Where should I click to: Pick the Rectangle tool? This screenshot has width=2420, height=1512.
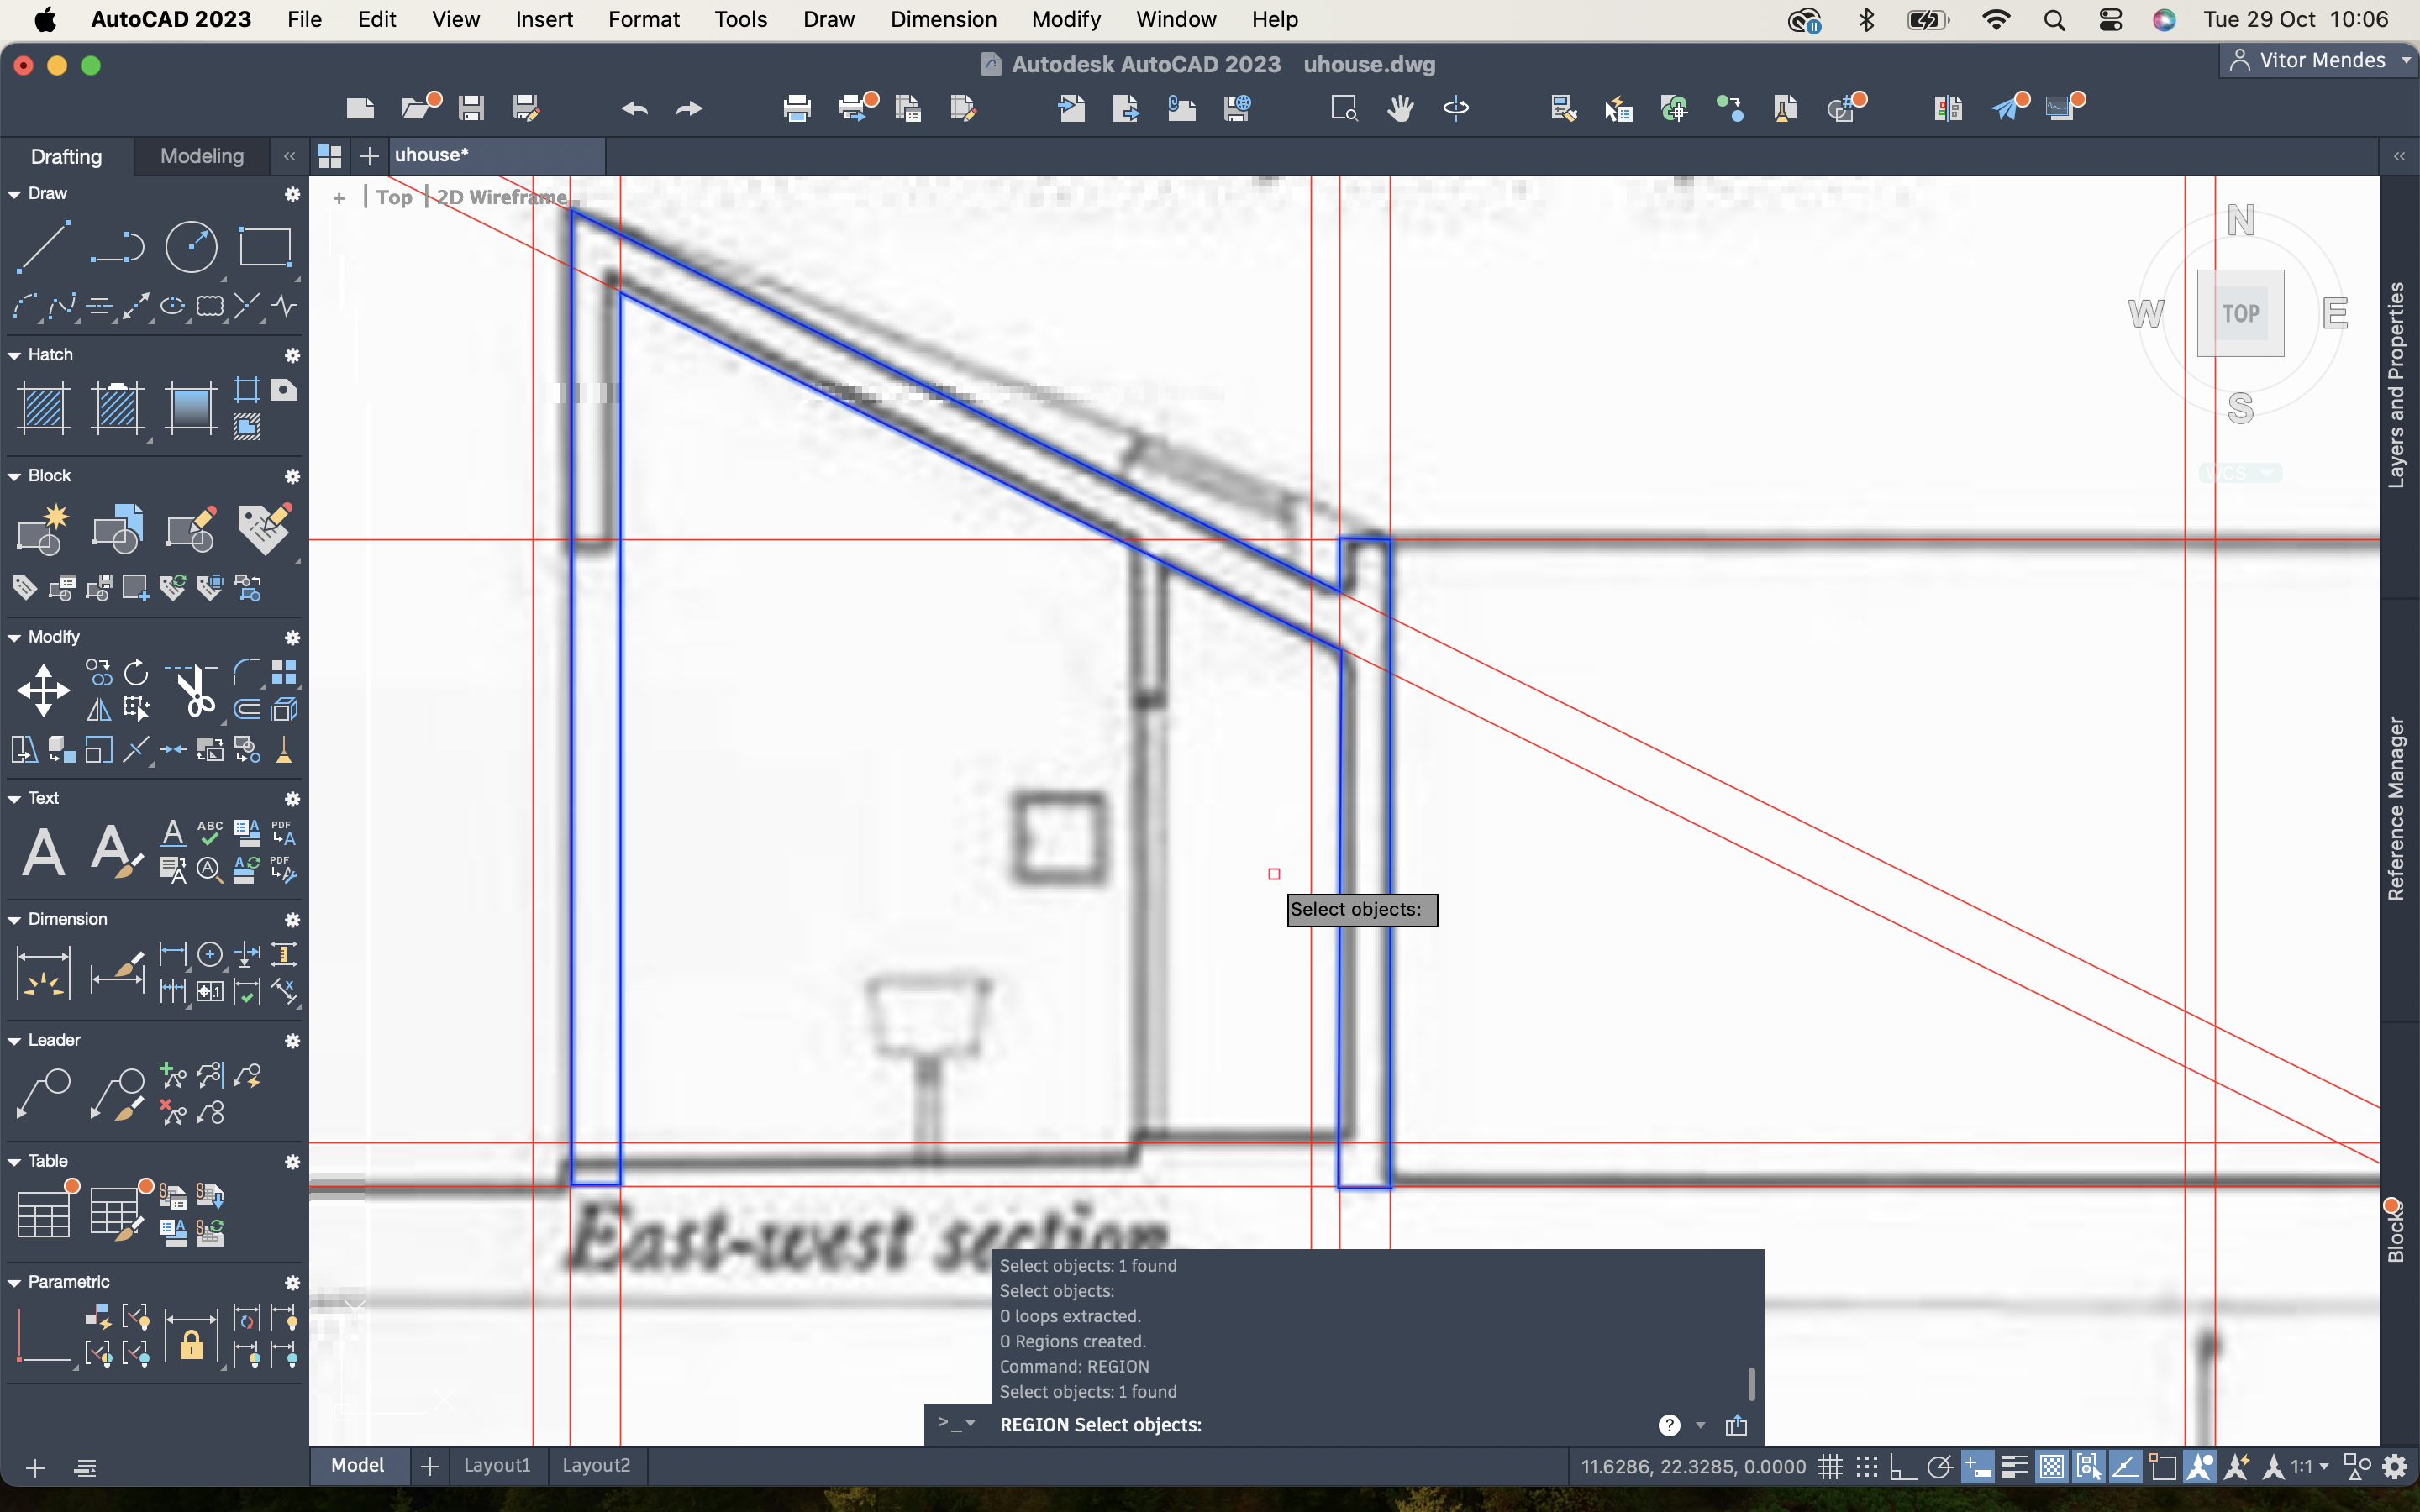265,246
